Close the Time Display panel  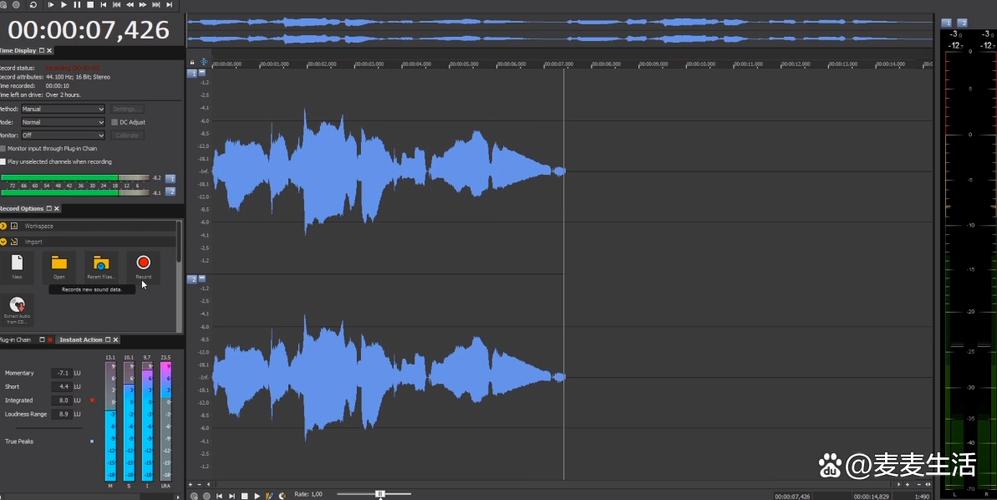[x=50, y=50]
